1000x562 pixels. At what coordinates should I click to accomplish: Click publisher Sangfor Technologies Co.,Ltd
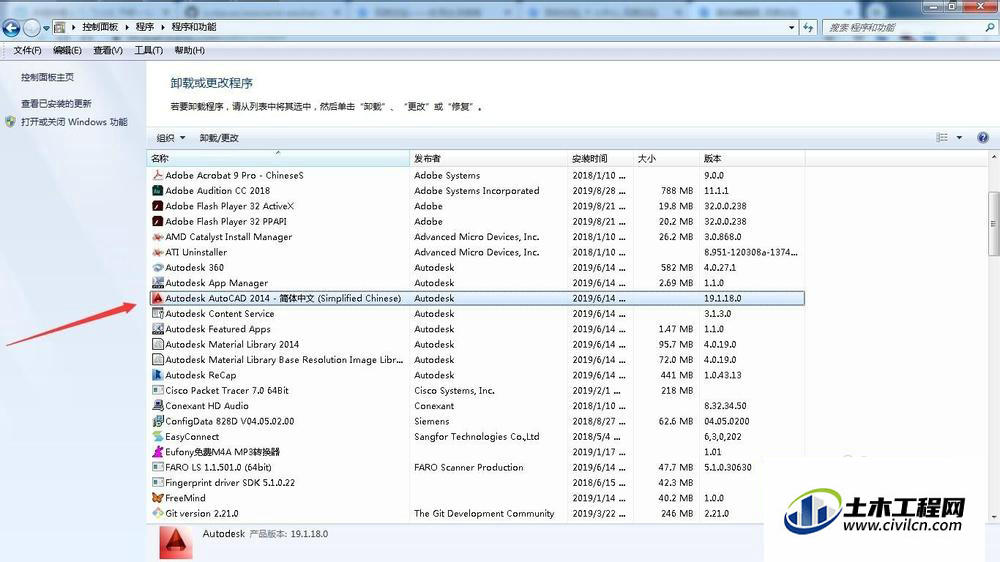pyautogui.click(x=476, y=436)
